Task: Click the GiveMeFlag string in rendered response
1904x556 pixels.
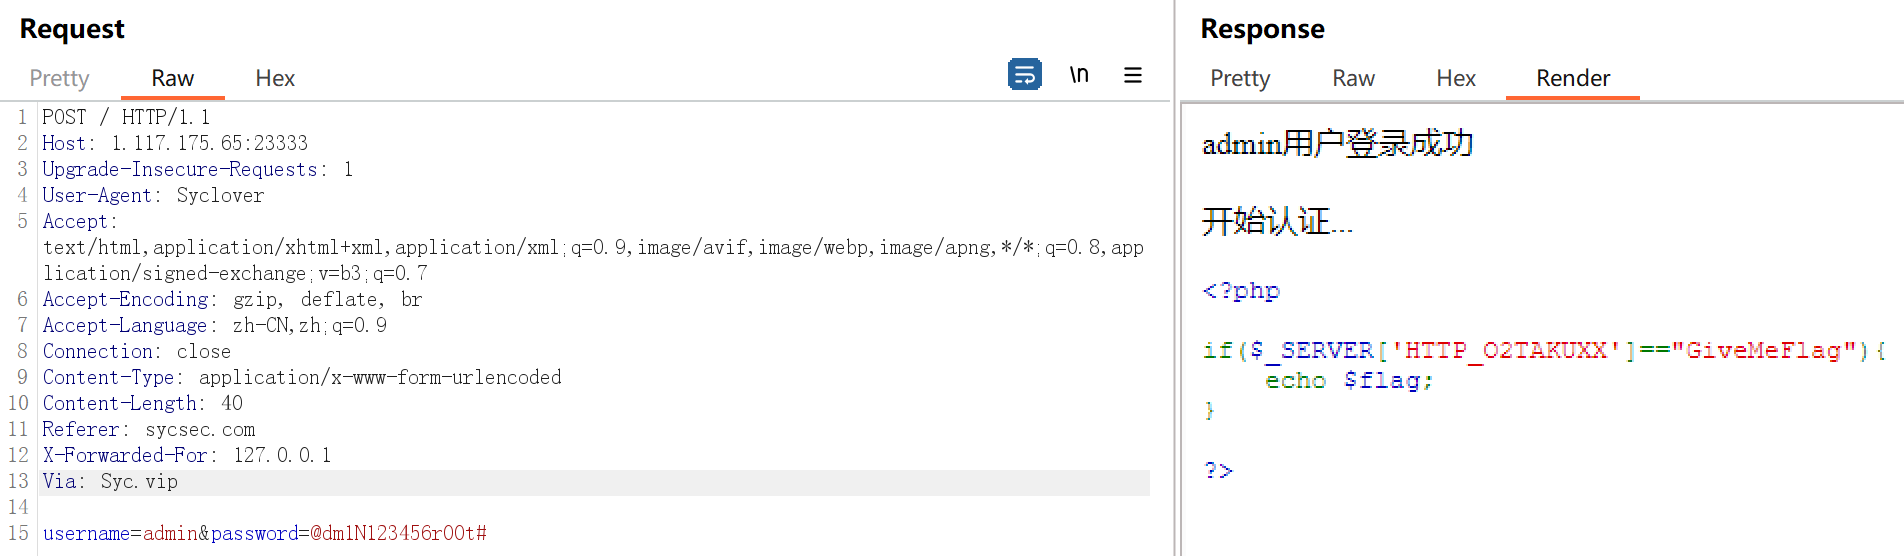Action: point(1763,350)
